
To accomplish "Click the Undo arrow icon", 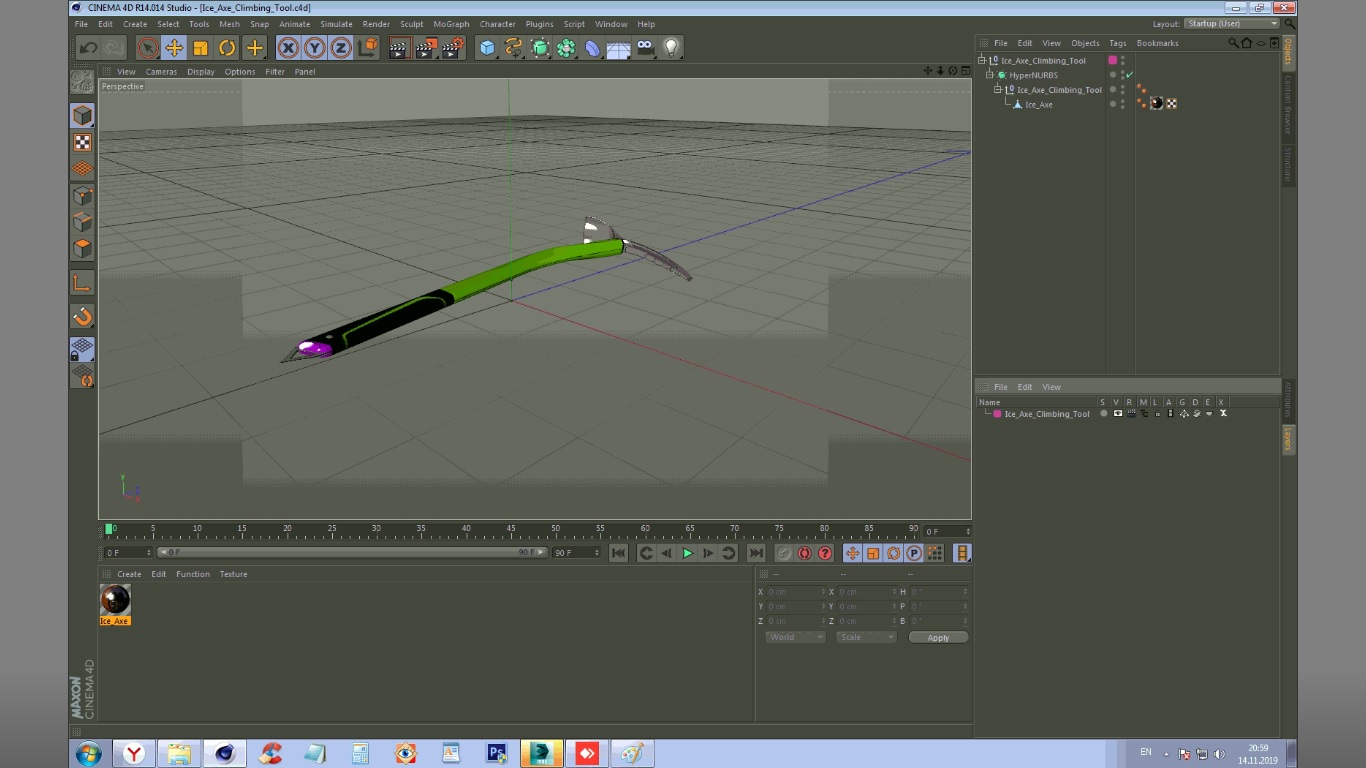I will click(x=89, y=47).
